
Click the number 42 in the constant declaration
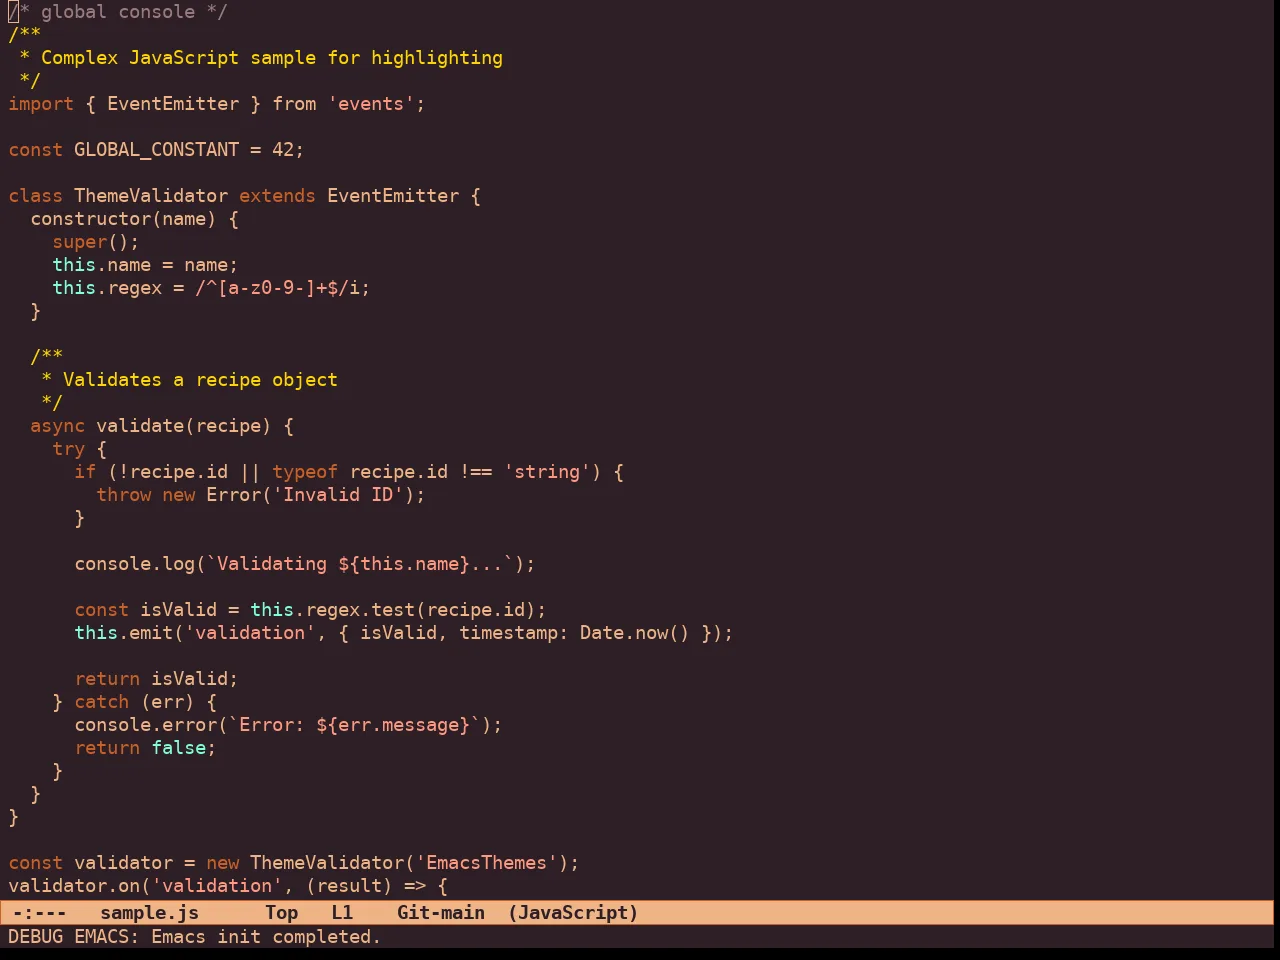point(283,150)
